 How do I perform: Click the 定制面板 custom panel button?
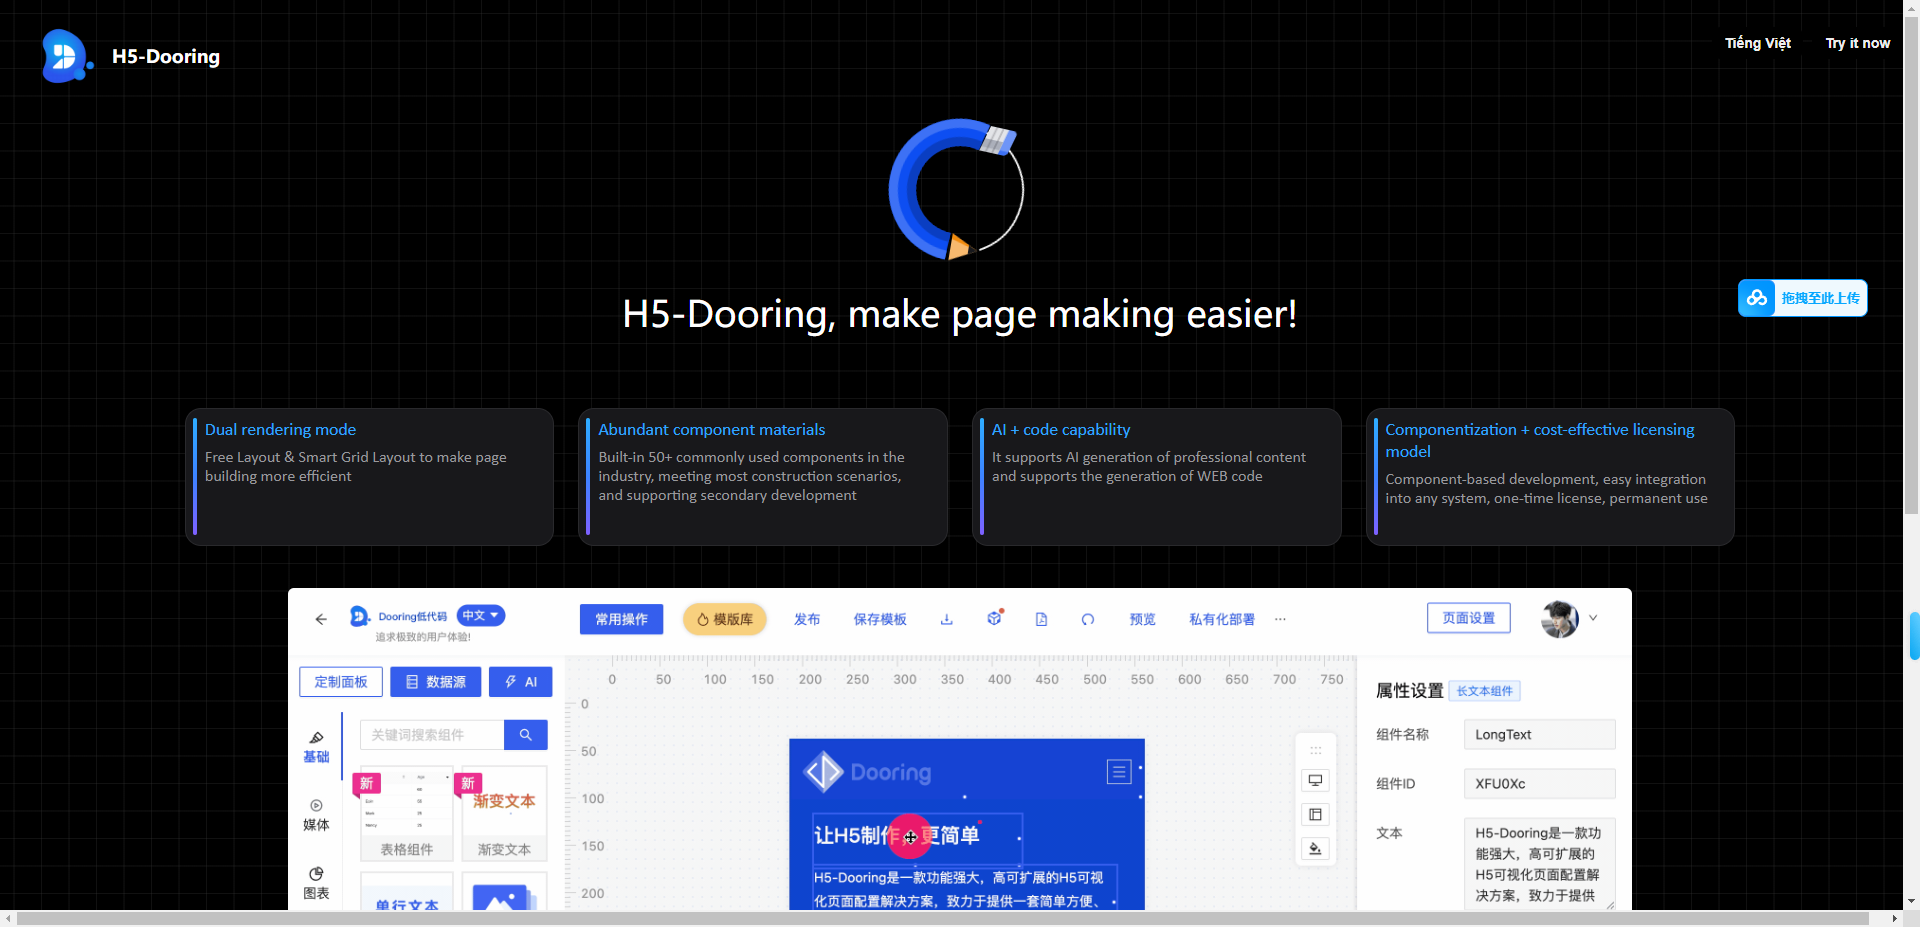tap(341, 681)
